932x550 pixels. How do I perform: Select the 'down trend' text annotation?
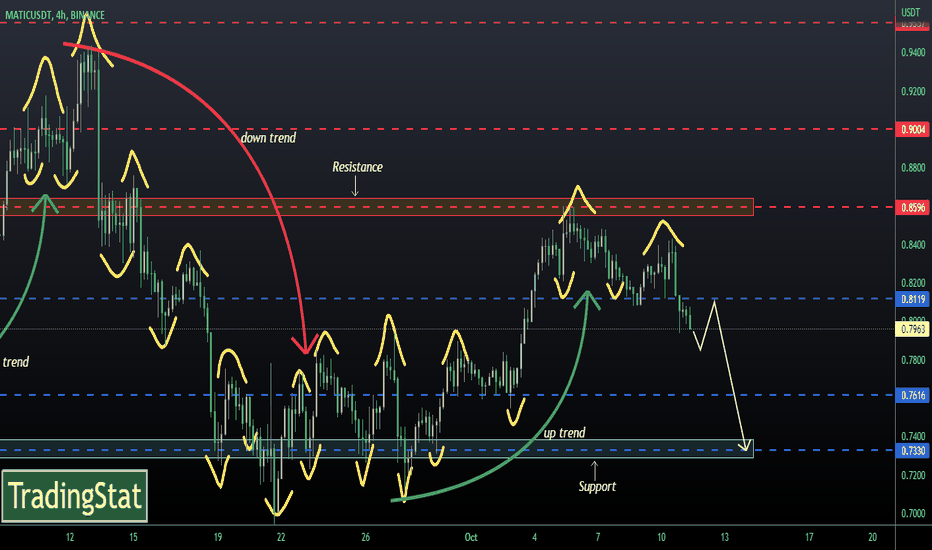268,137
